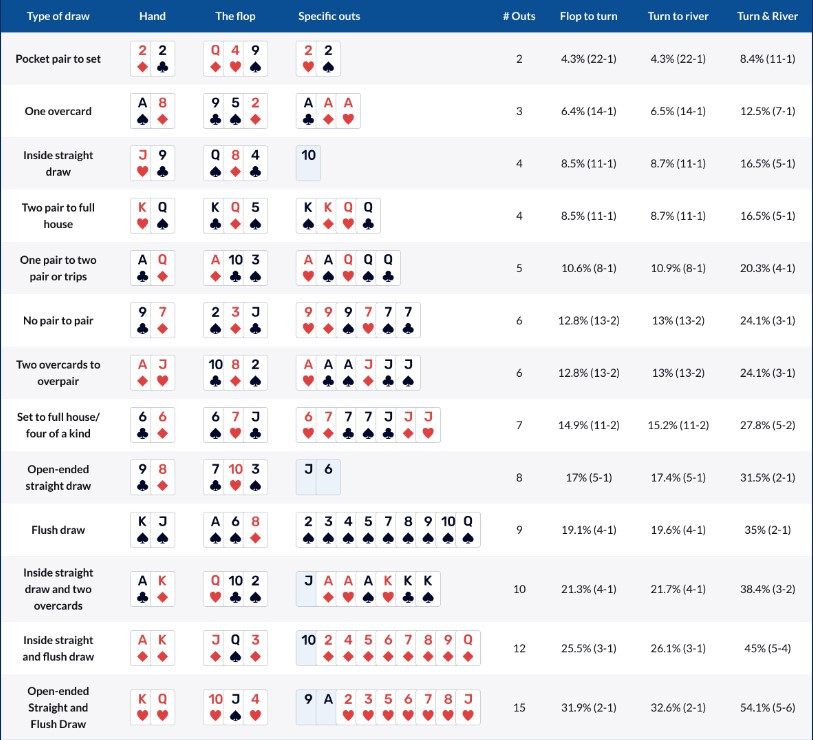The image size is (813, 740).
Task: Select the 8 card in the One overcard hand
Action: tap(162, 111)
